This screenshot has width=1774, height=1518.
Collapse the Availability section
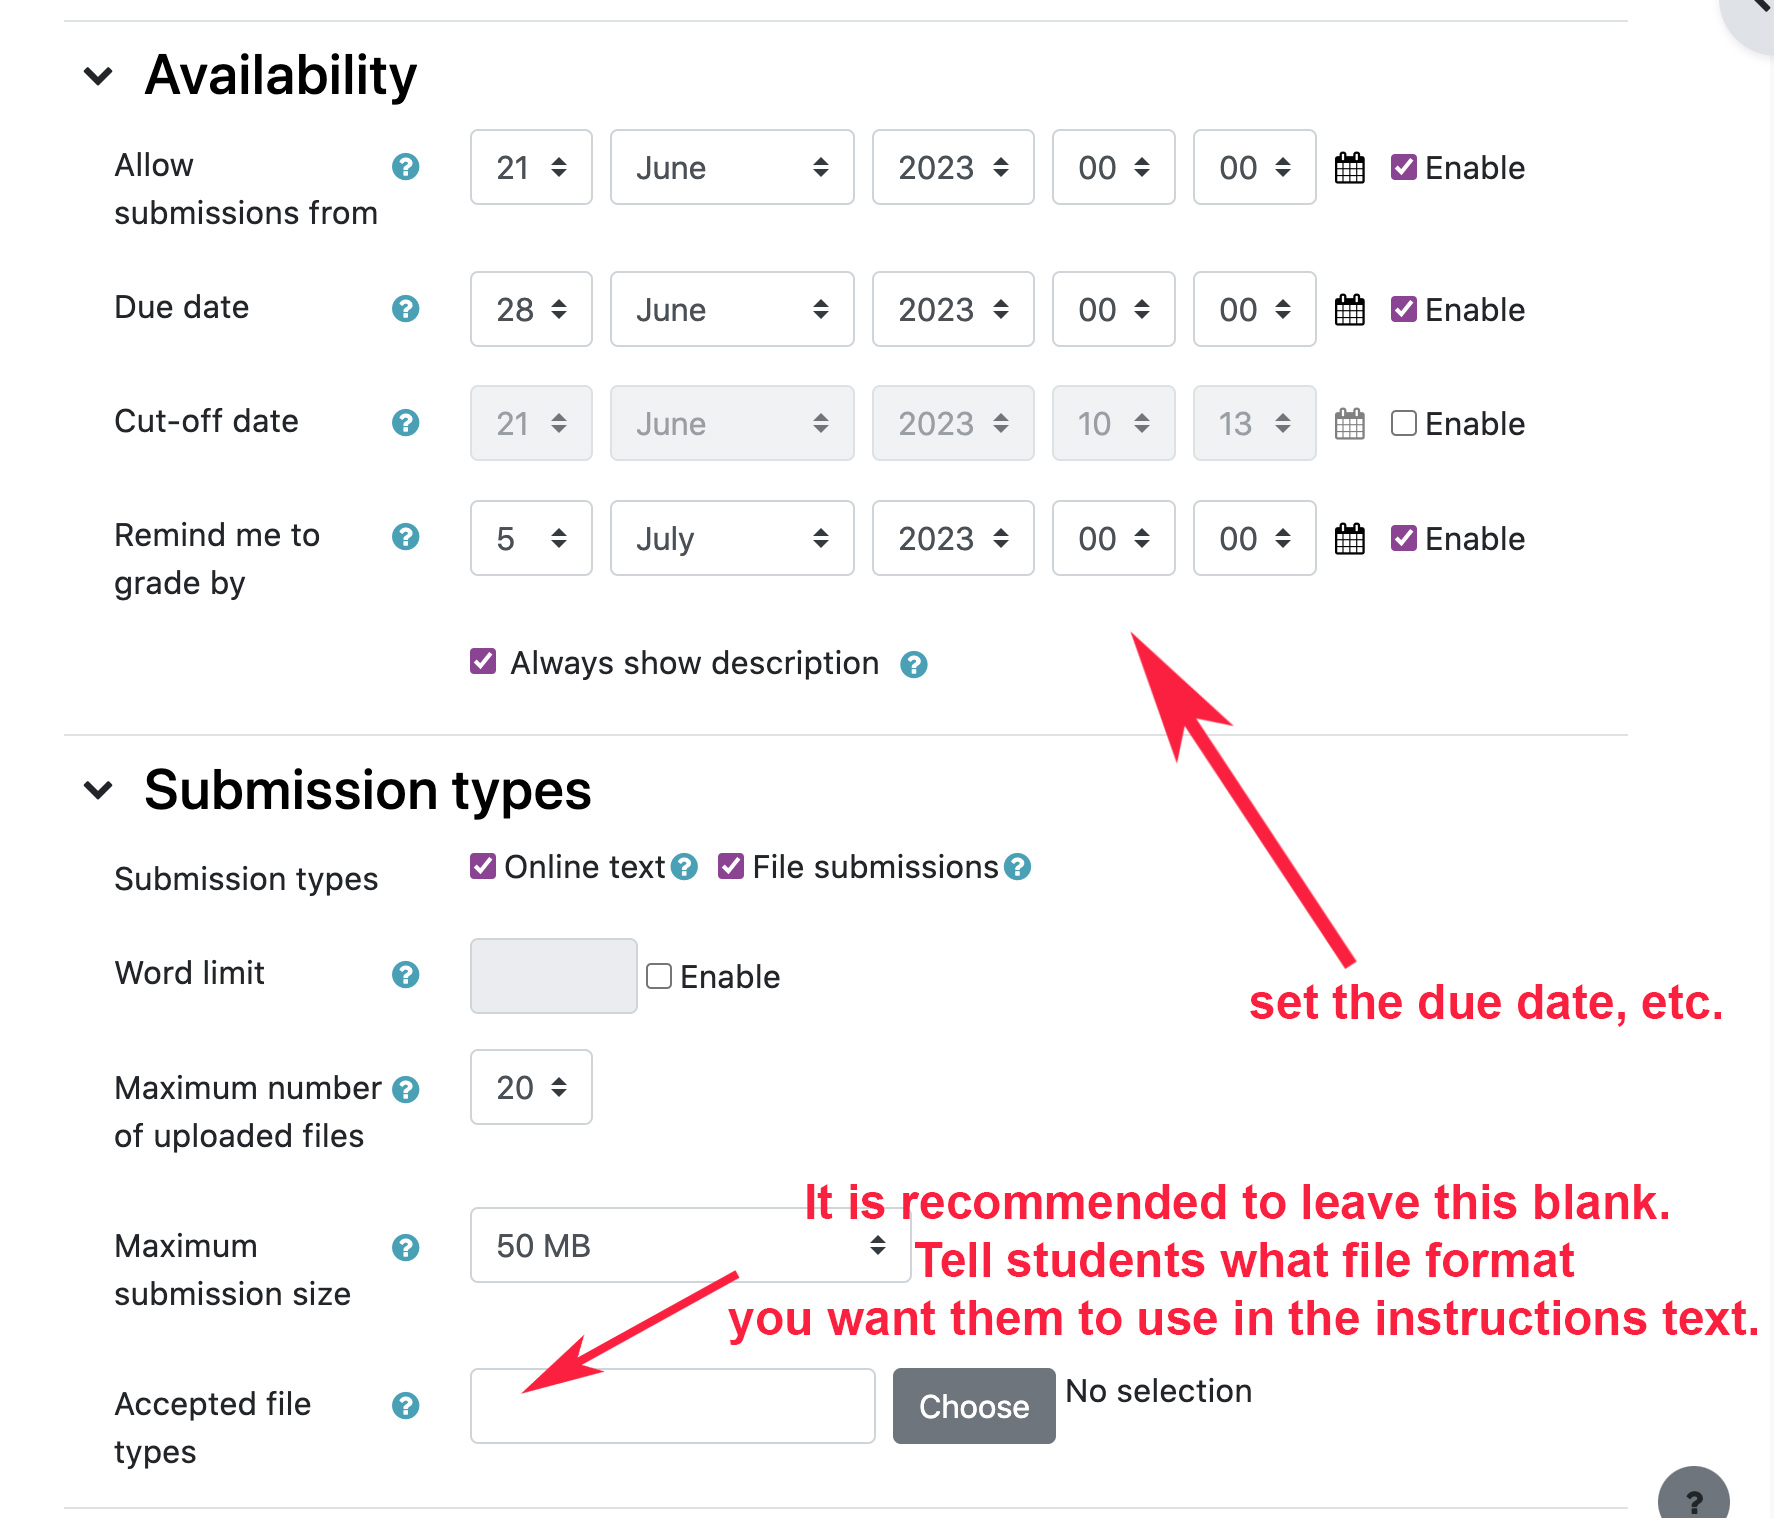point(98,76)
